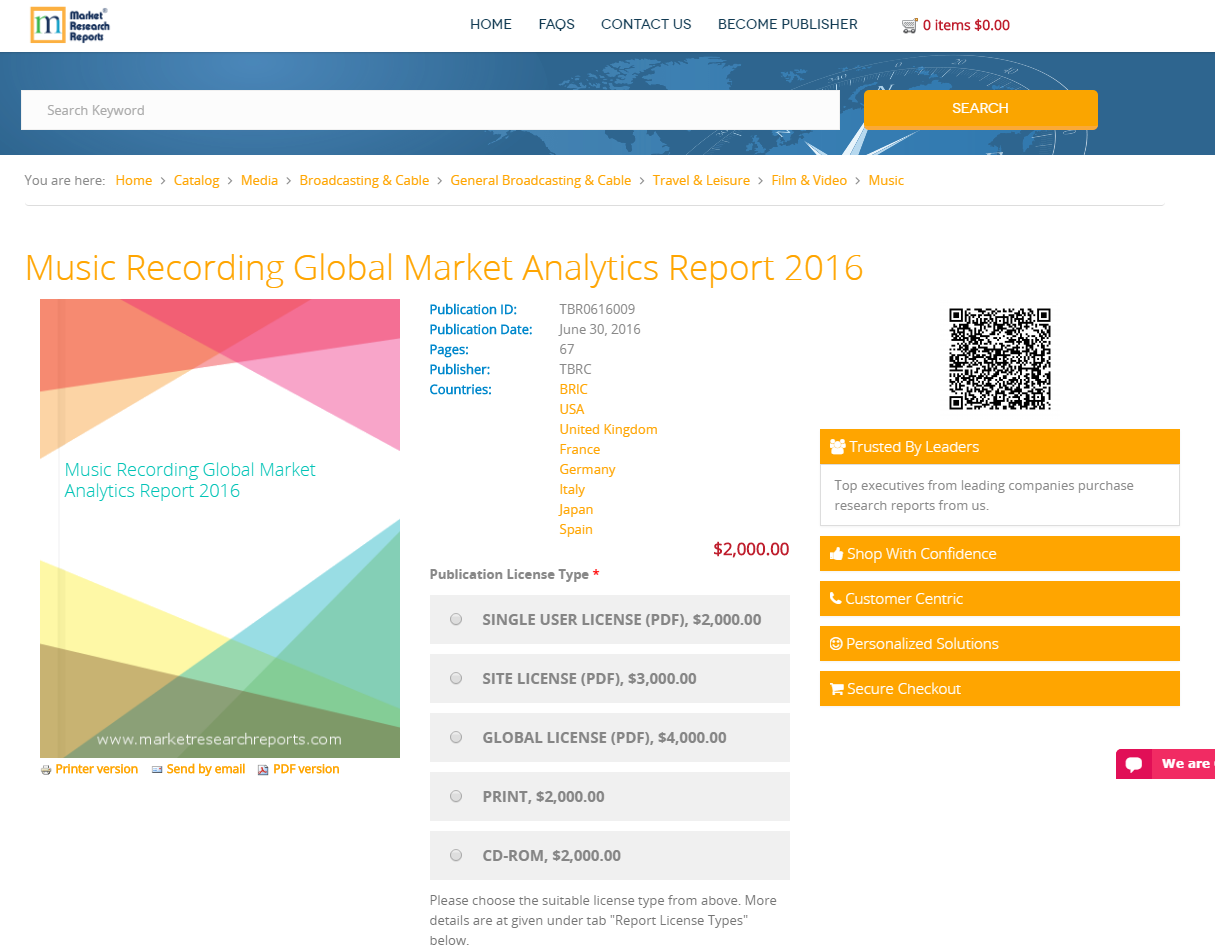Open the Media breadcrumb link
Image resolution: width=1215 pixels, height=948 pixels.
[260, 181]
